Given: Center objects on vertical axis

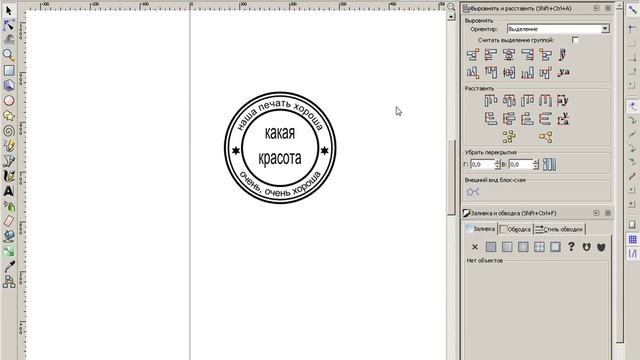Looking at the screenshot, I should 509,54.
